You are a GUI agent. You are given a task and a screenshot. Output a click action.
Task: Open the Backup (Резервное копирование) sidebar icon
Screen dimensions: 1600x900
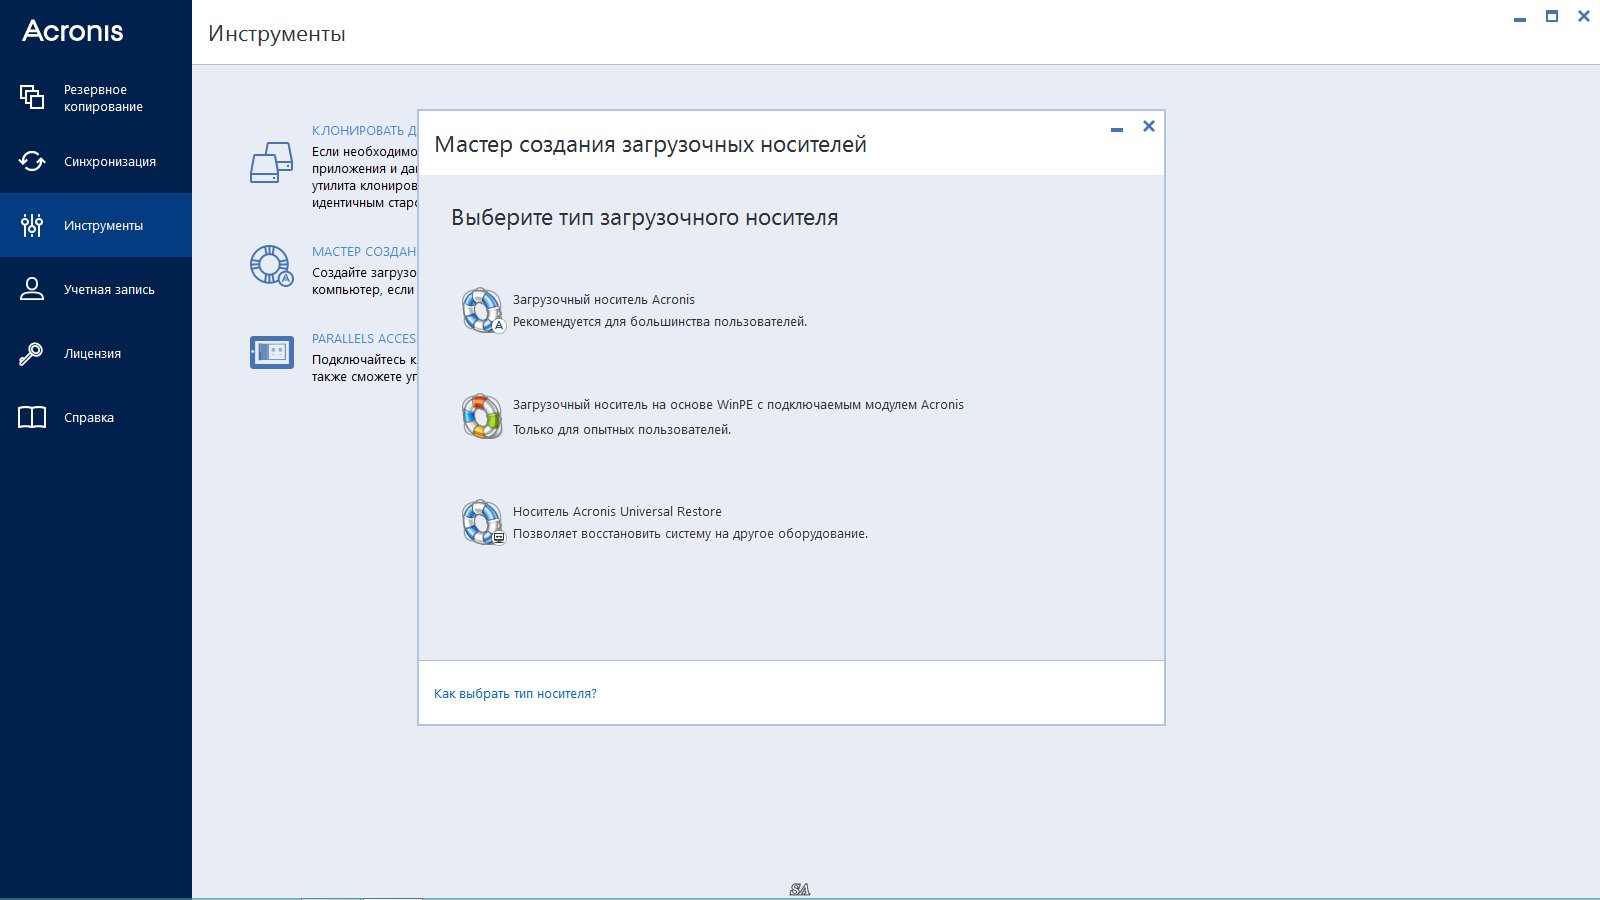click(x=32, y=97)
